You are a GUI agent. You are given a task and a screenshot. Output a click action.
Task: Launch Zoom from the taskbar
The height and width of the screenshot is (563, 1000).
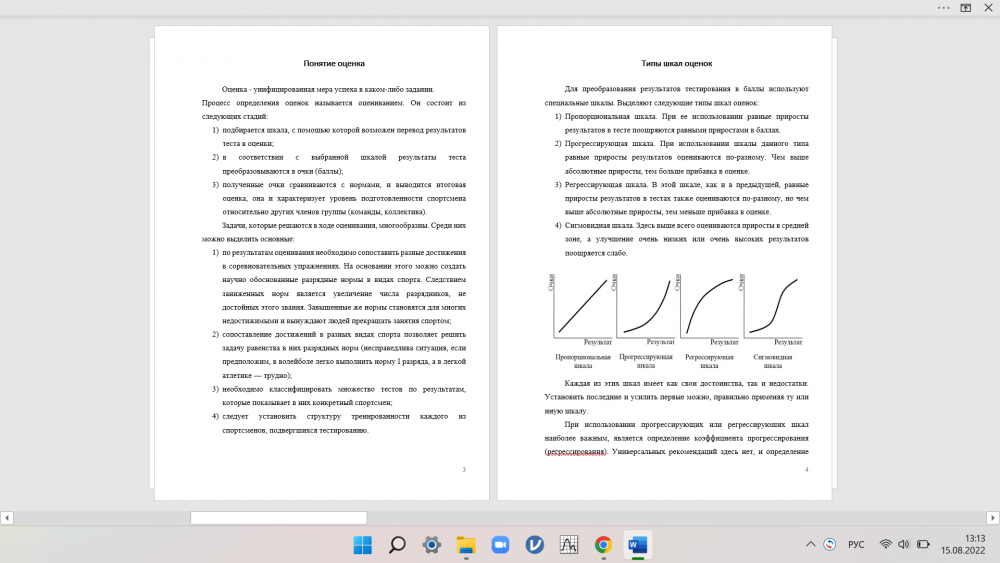(500, 545)
